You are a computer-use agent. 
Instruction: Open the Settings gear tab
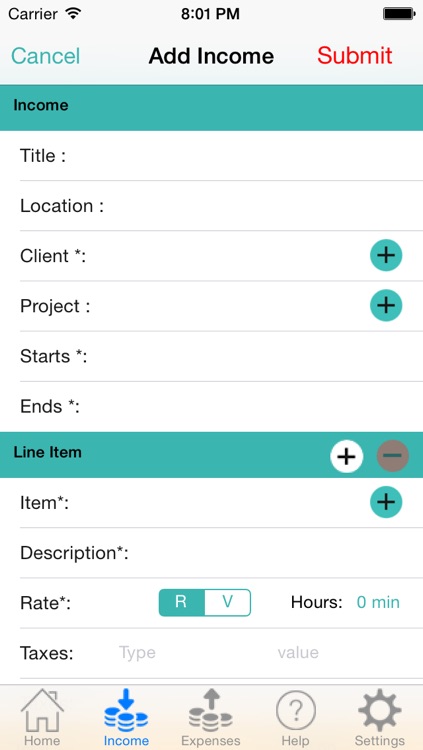(x=379, y=717)
